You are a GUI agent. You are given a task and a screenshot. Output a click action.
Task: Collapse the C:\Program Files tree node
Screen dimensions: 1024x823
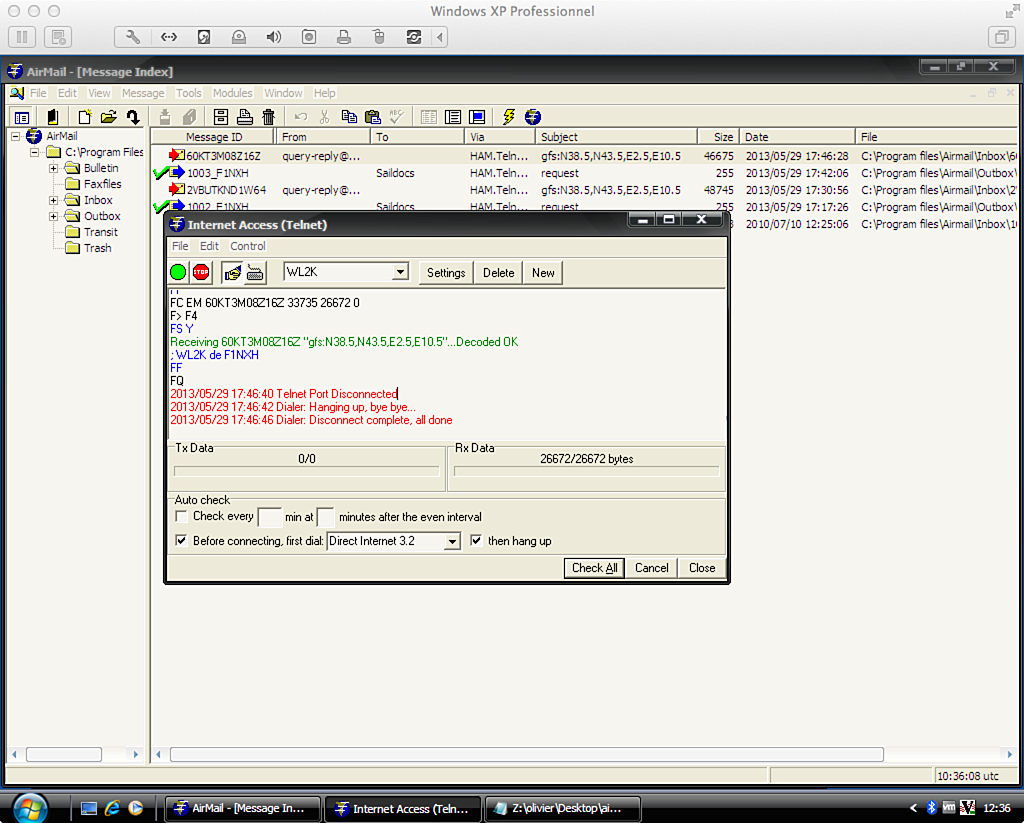tap(35, 152)
